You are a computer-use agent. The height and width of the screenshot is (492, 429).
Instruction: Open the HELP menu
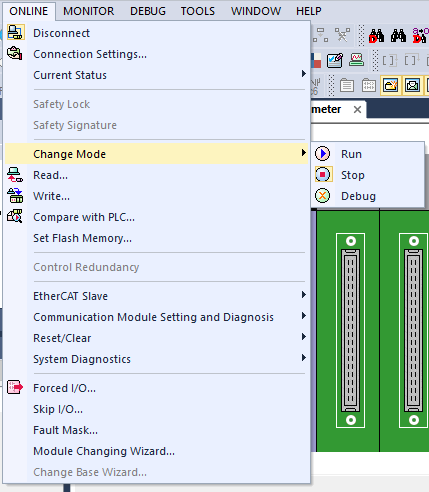309,11
